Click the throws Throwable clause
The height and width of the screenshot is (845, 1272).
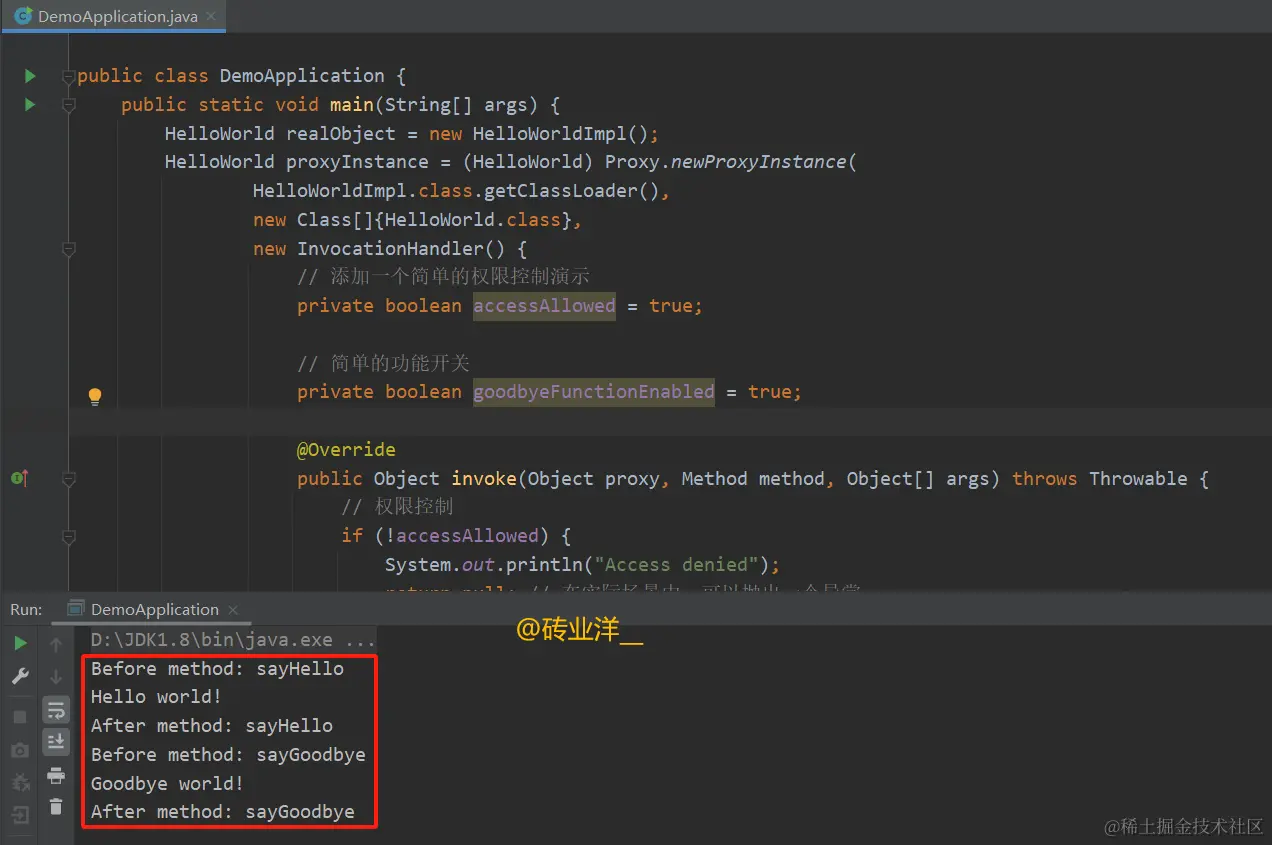(x=1099, y=479)
